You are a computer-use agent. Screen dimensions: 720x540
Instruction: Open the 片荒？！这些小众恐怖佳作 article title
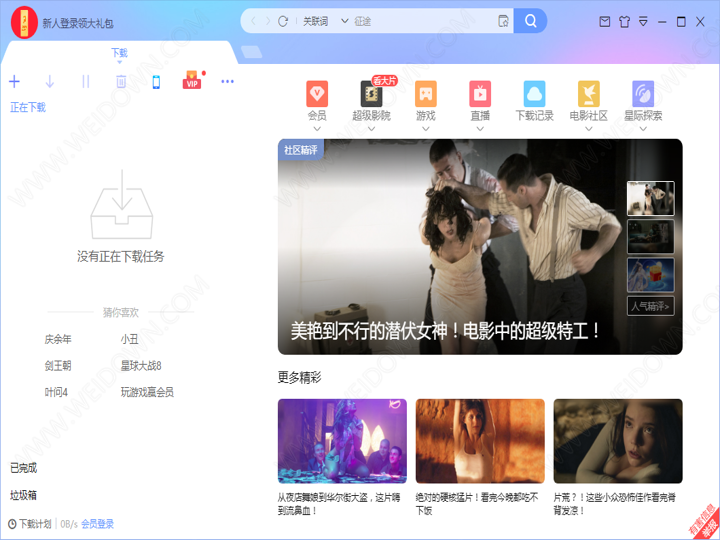pos(615,504)
